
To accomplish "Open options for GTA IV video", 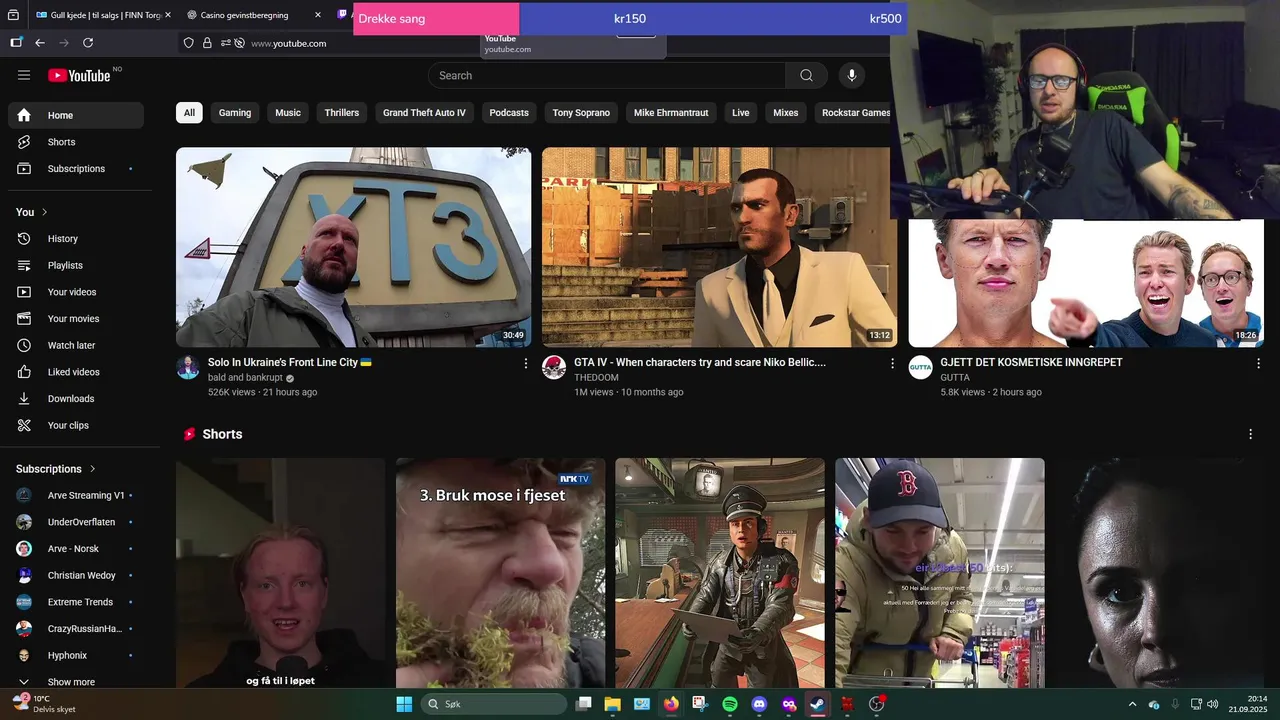I will [x=893, y=364].
